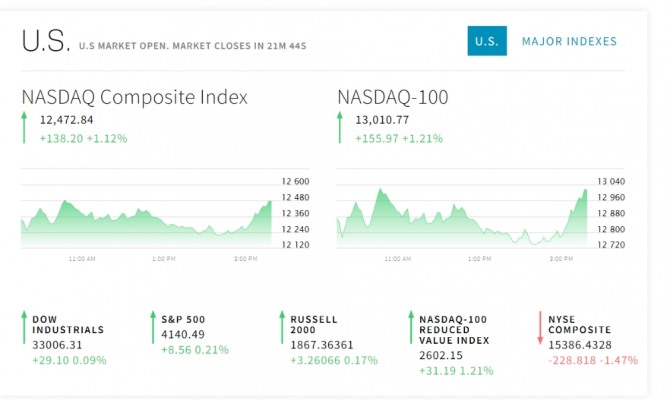670x400 pixels.
Task: Open NASDAQ-100 Reduced Value Index link
Action: (455, 329)
